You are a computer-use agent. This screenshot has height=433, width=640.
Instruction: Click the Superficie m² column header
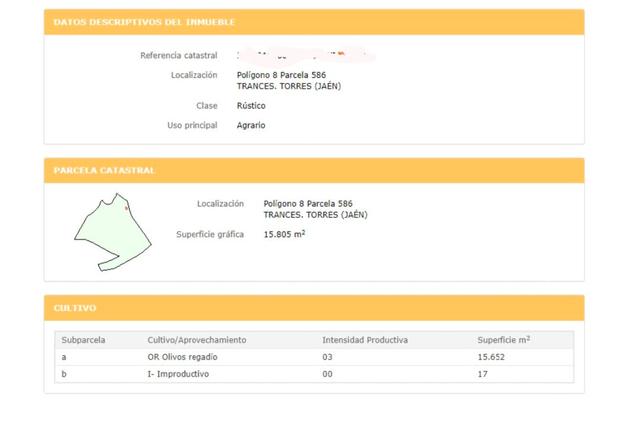click(x=504, y=340)
